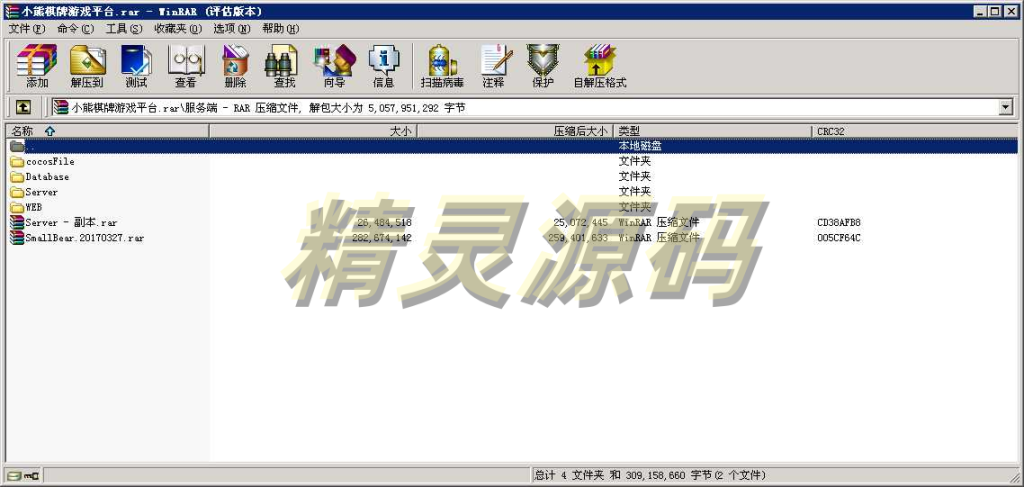Click the key icon in status bar
1024x487 pixels.
[x=30, y=475]
